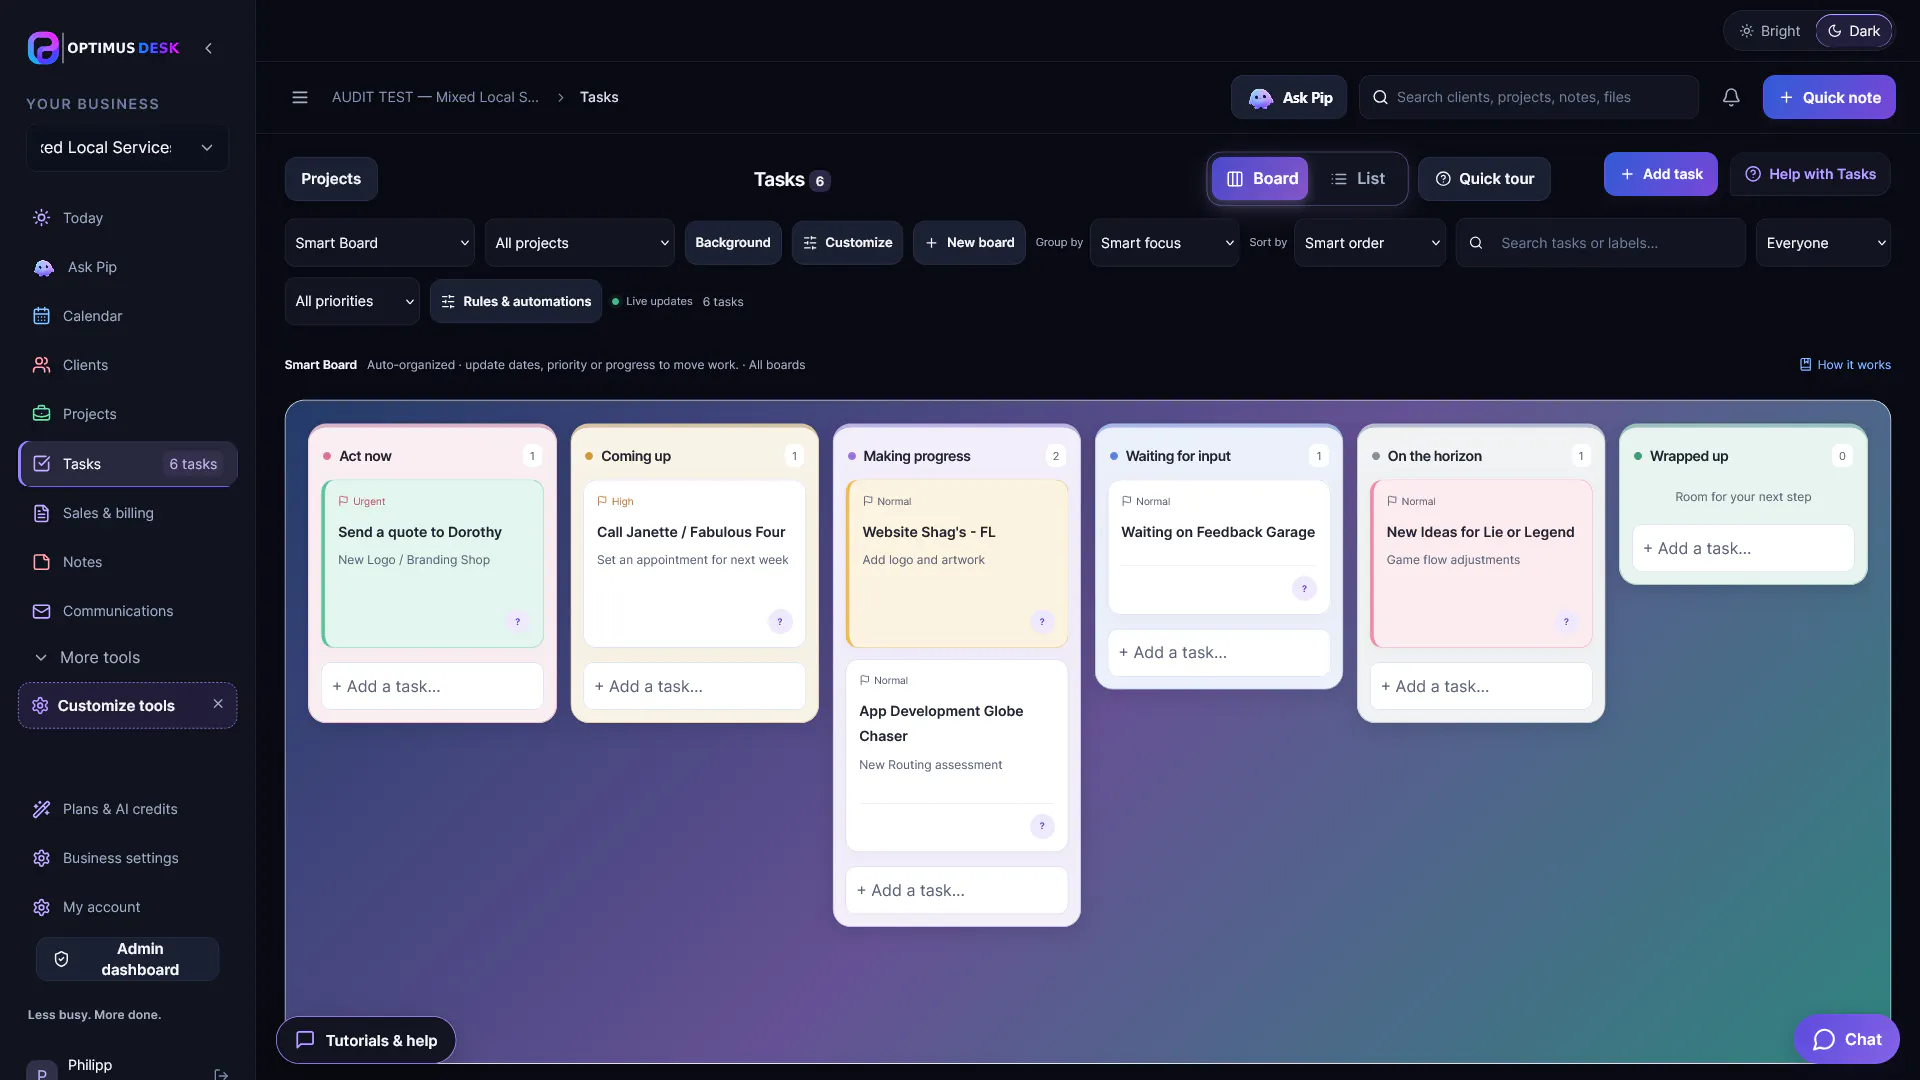Click the Sales & billing document icon

(41, 513)
